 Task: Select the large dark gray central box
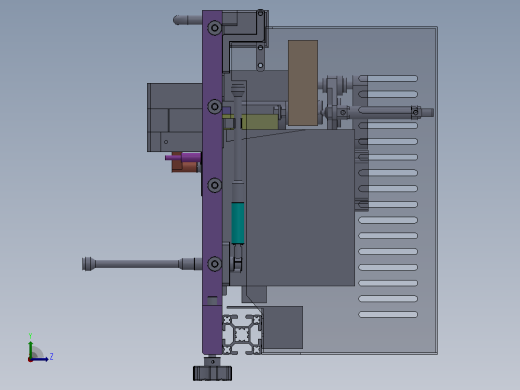(300, 207)
